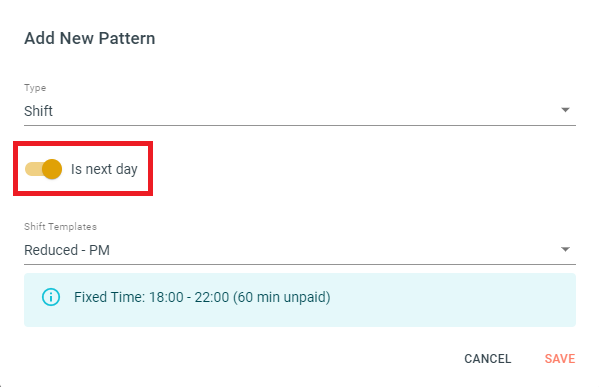The height and width of the screenshot is (387, 599).
Task: Click the selected "Reduced - PM" template value
Action: pos(67,250)
